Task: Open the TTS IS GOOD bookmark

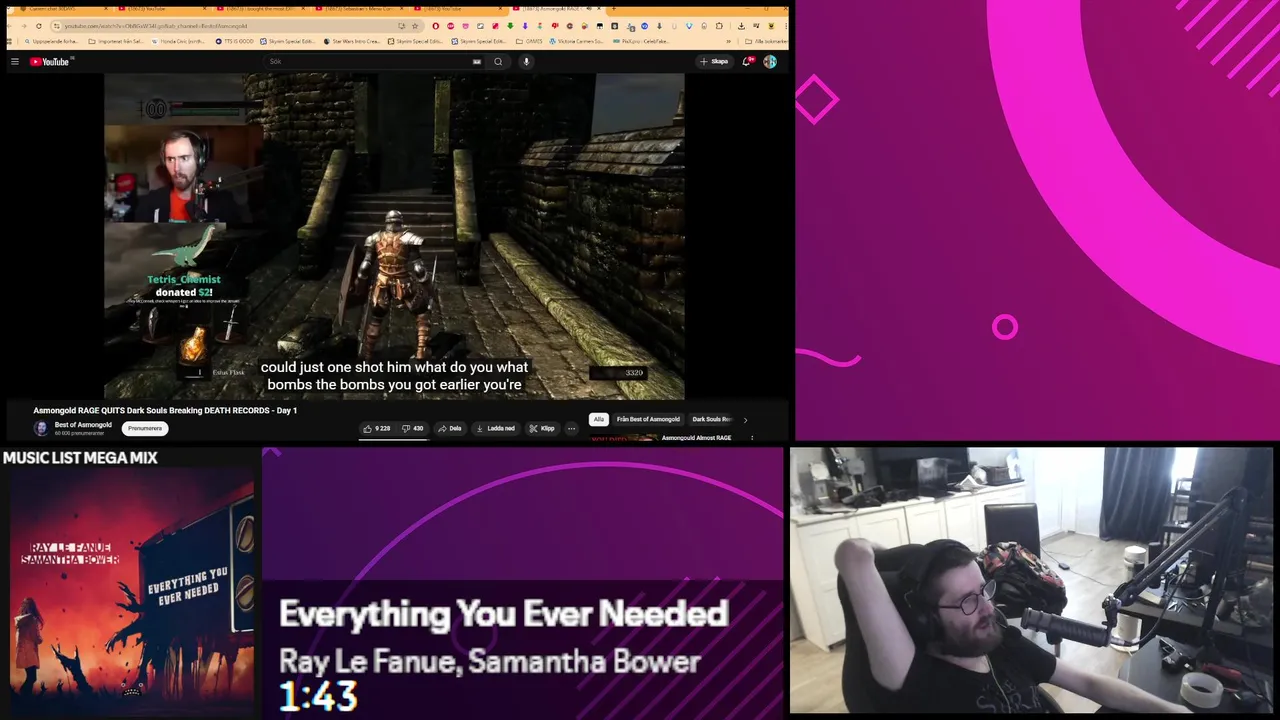Action: (x=235, y=41)
